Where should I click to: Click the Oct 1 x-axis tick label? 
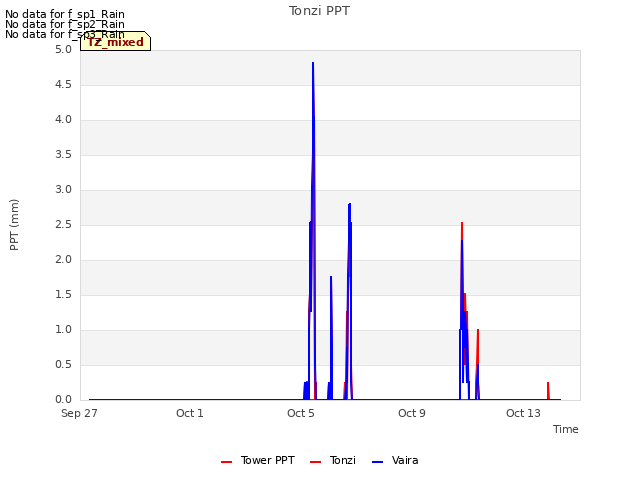point(190,413)
